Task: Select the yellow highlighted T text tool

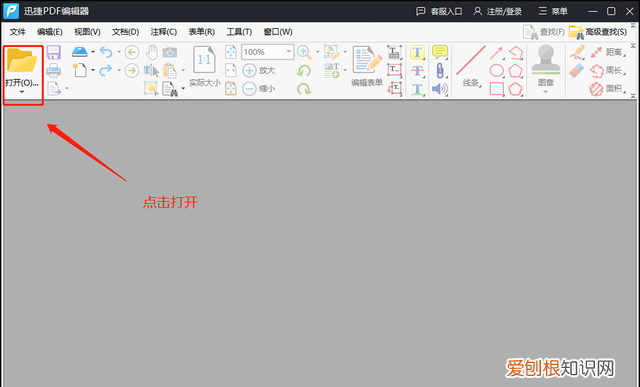Action: coord(417,52)
